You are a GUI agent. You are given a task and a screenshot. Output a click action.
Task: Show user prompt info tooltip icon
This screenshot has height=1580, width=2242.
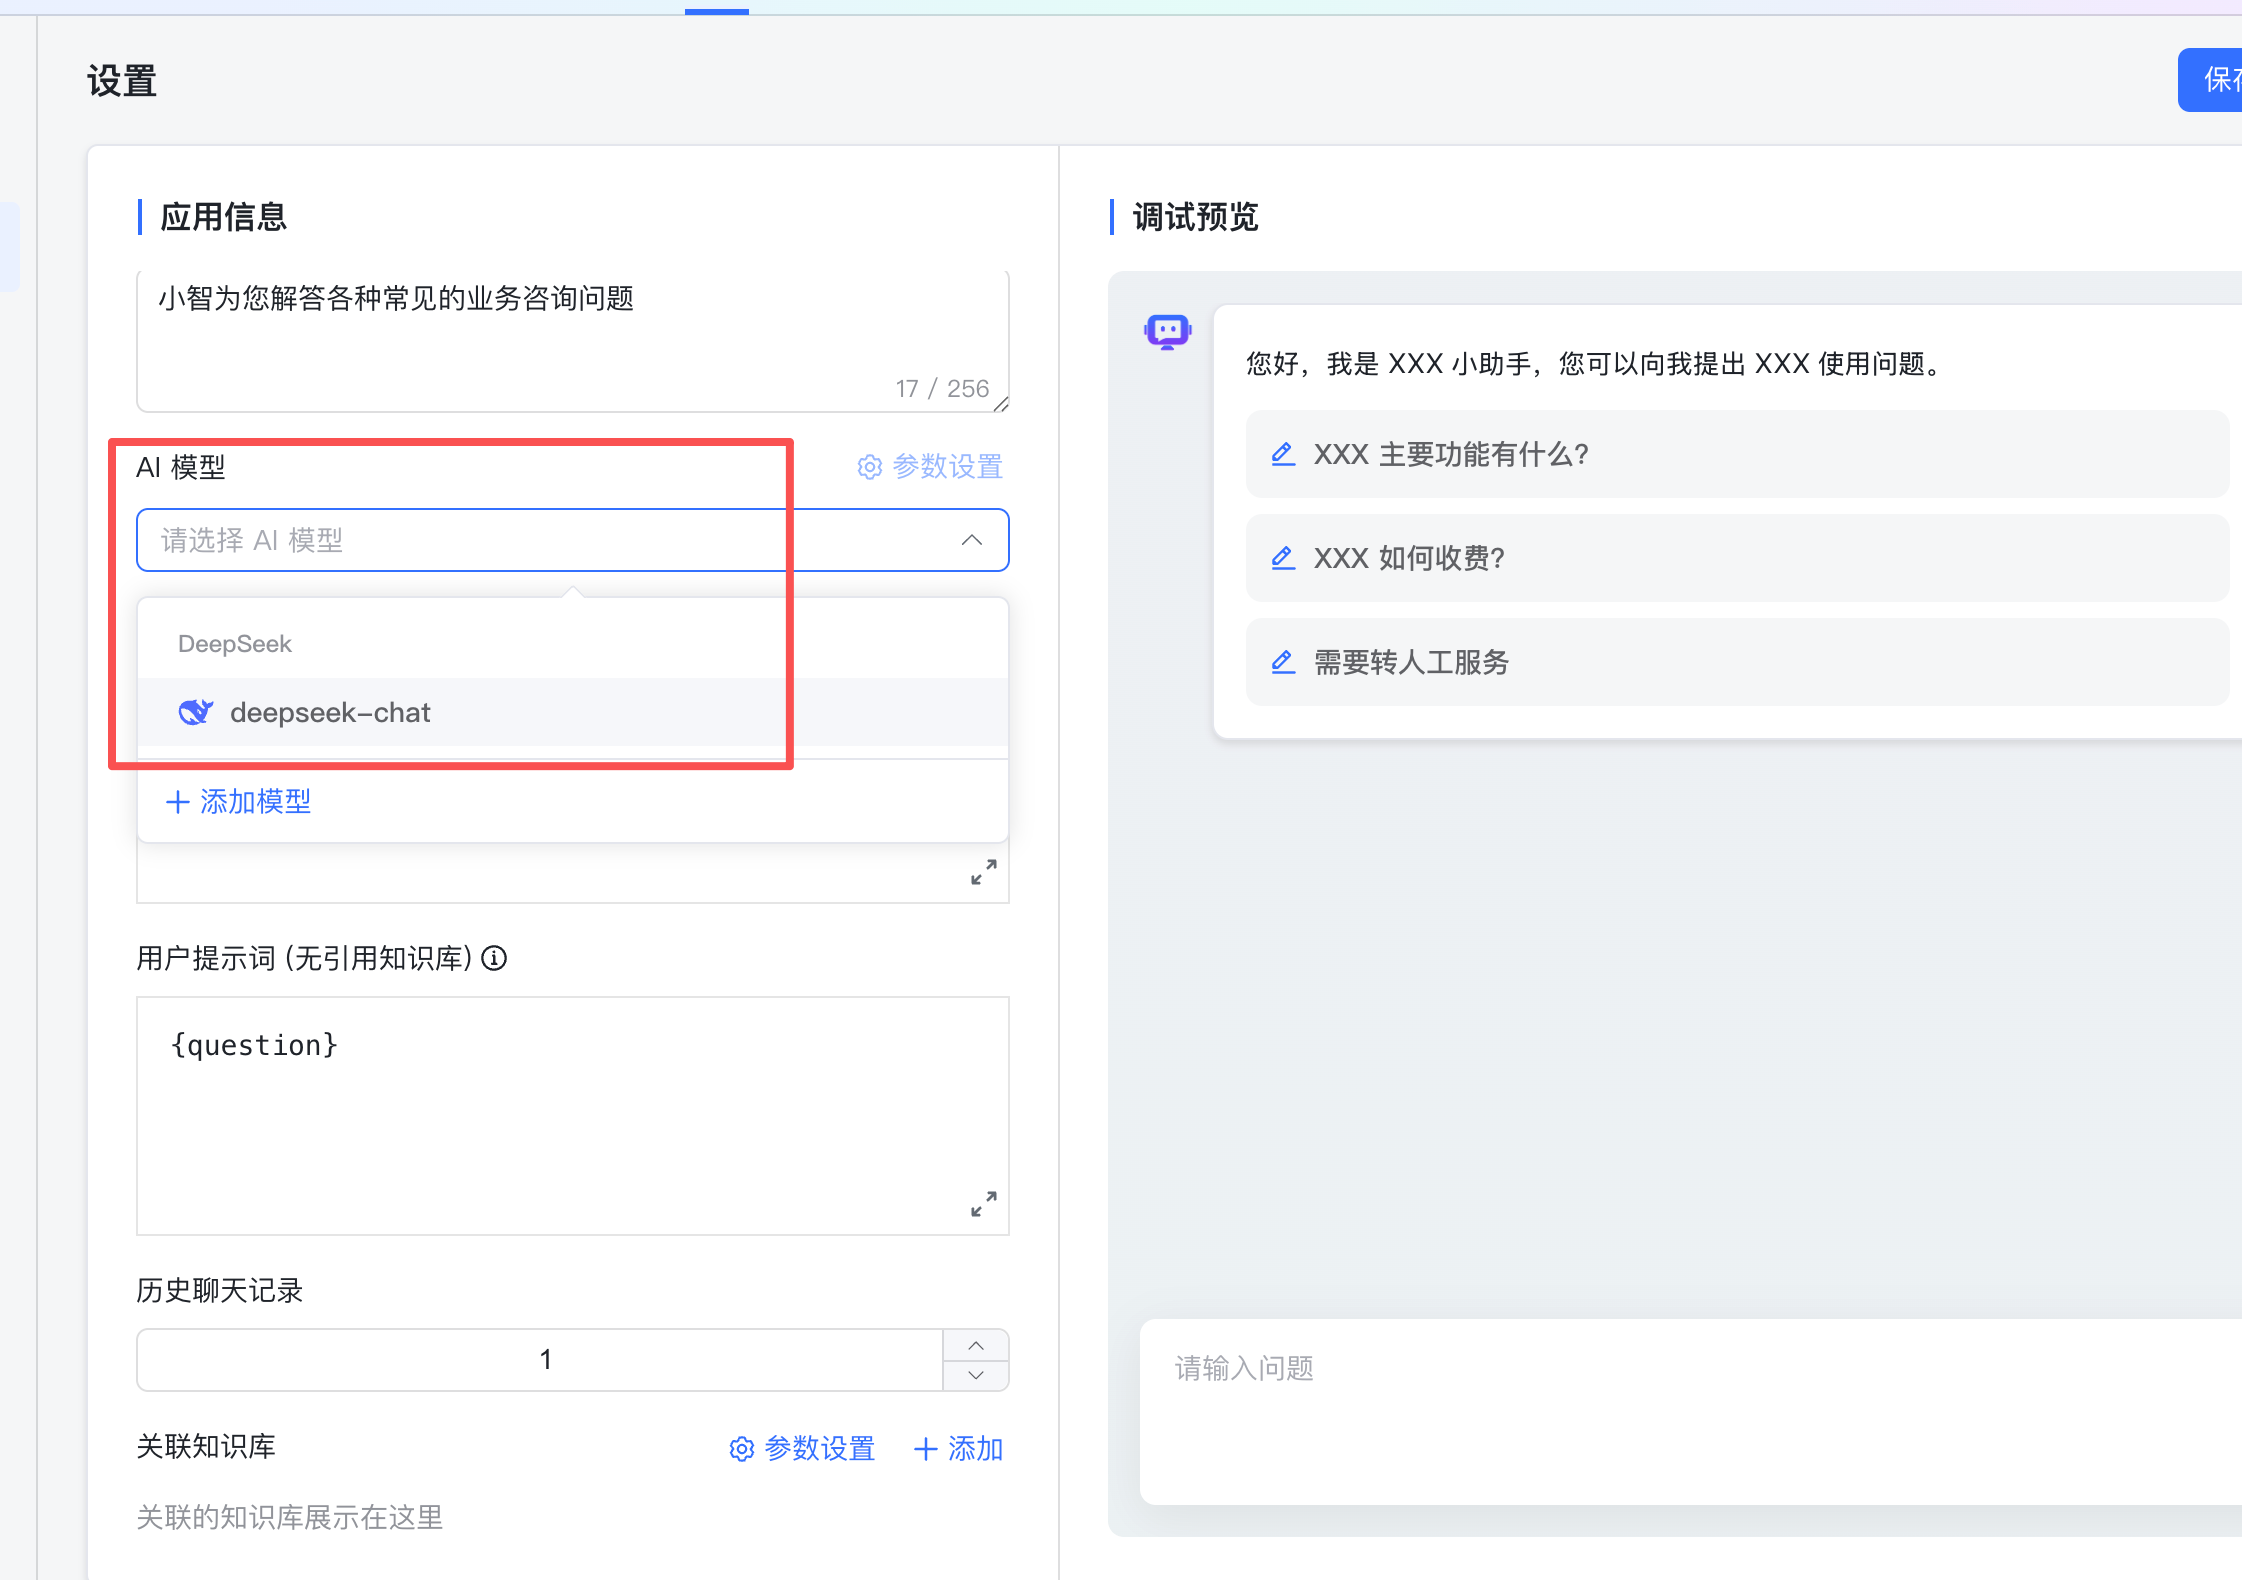(x=494, y=959)
